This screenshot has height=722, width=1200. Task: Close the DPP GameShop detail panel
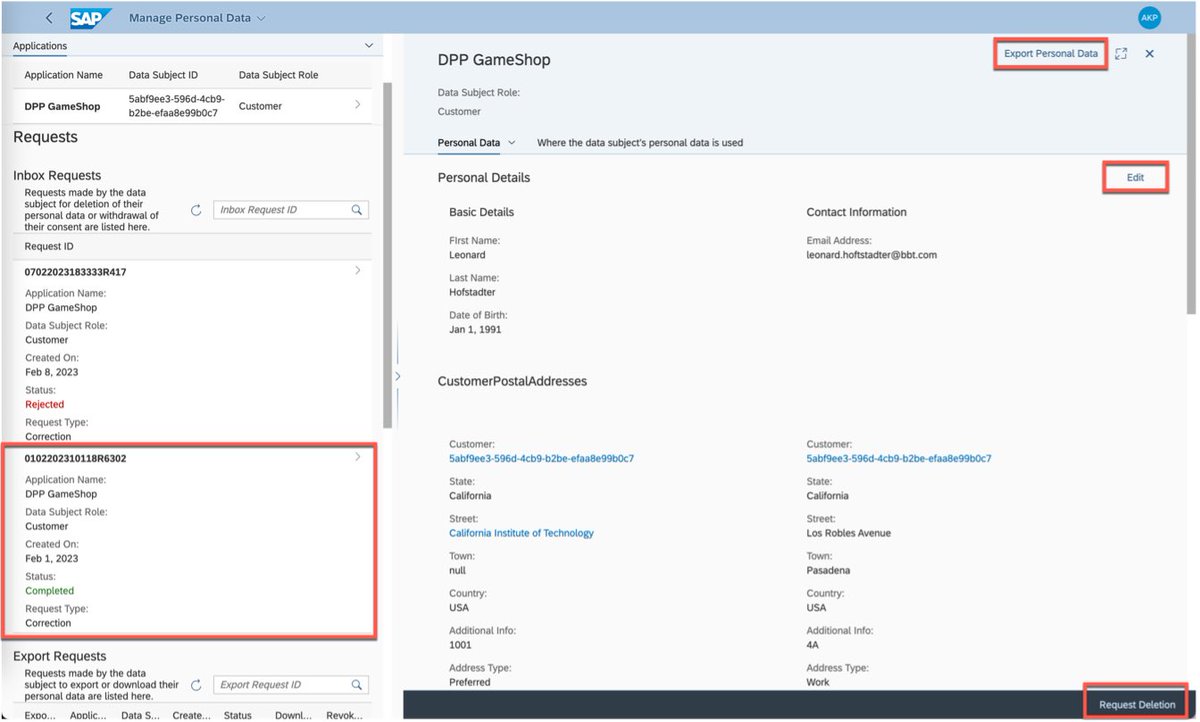[x=1150, y=54]
